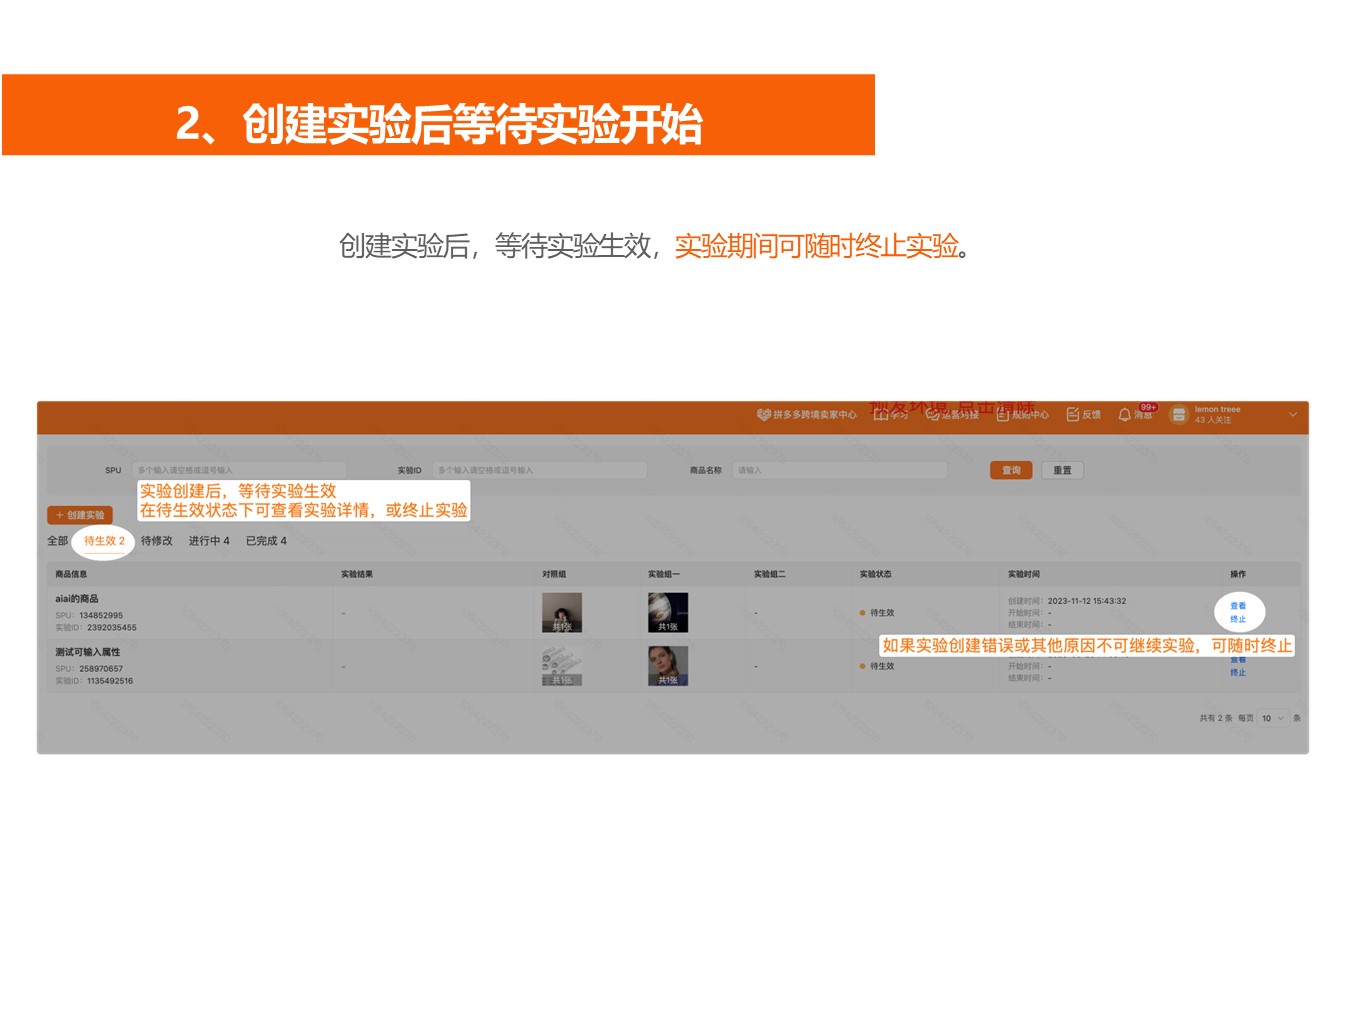Click the 反馈 feedback icon

[1072, 414]
